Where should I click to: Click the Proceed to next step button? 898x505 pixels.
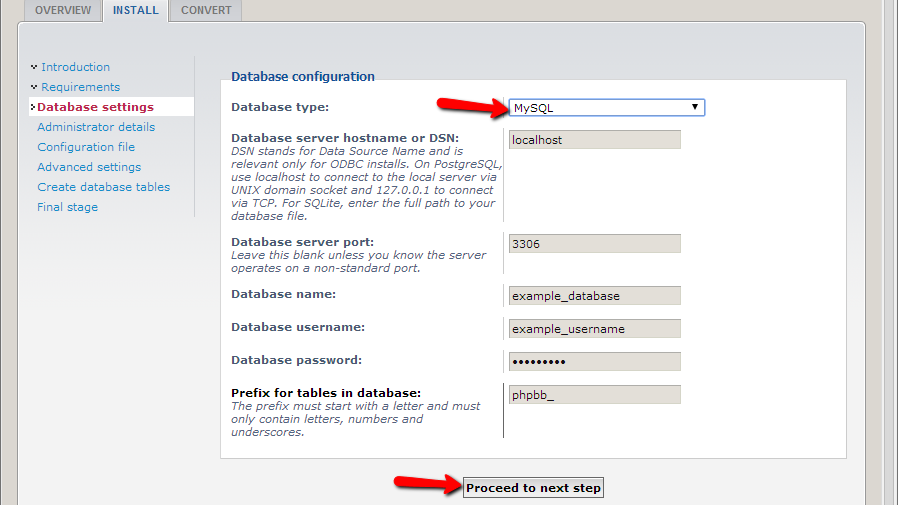[533, 488]
